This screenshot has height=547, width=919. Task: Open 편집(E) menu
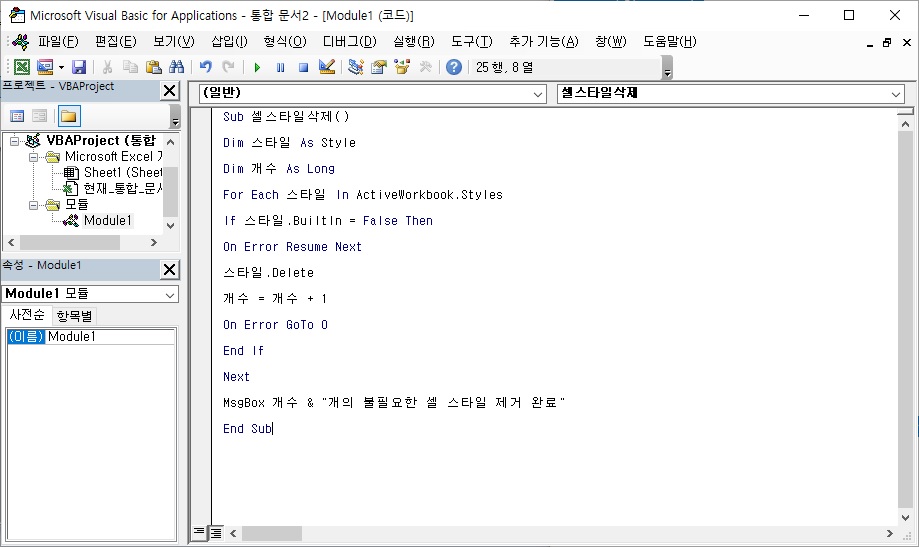(x=115, y=42)
